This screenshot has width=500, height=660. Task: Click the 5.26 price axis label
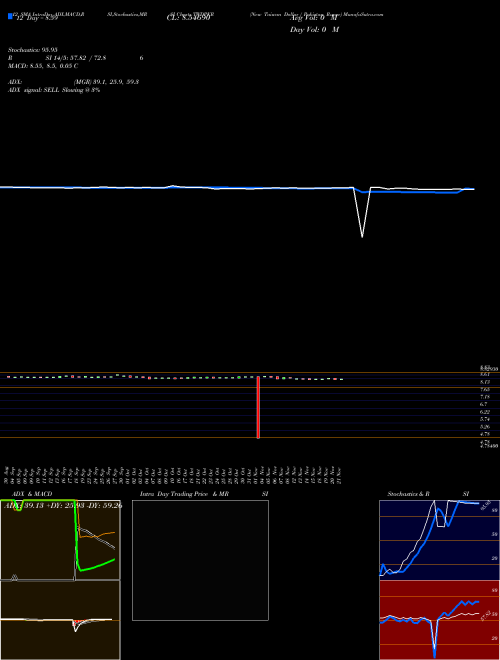click(x=485, y=427)
